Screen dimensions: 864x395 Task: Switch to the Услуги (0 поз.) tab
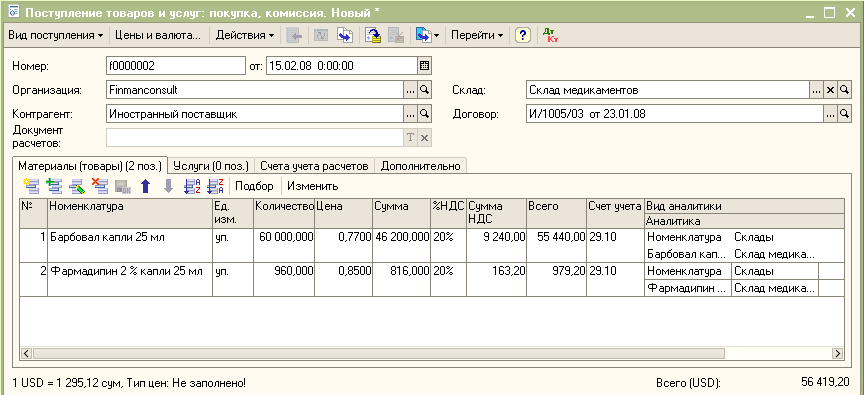point(211,165)
